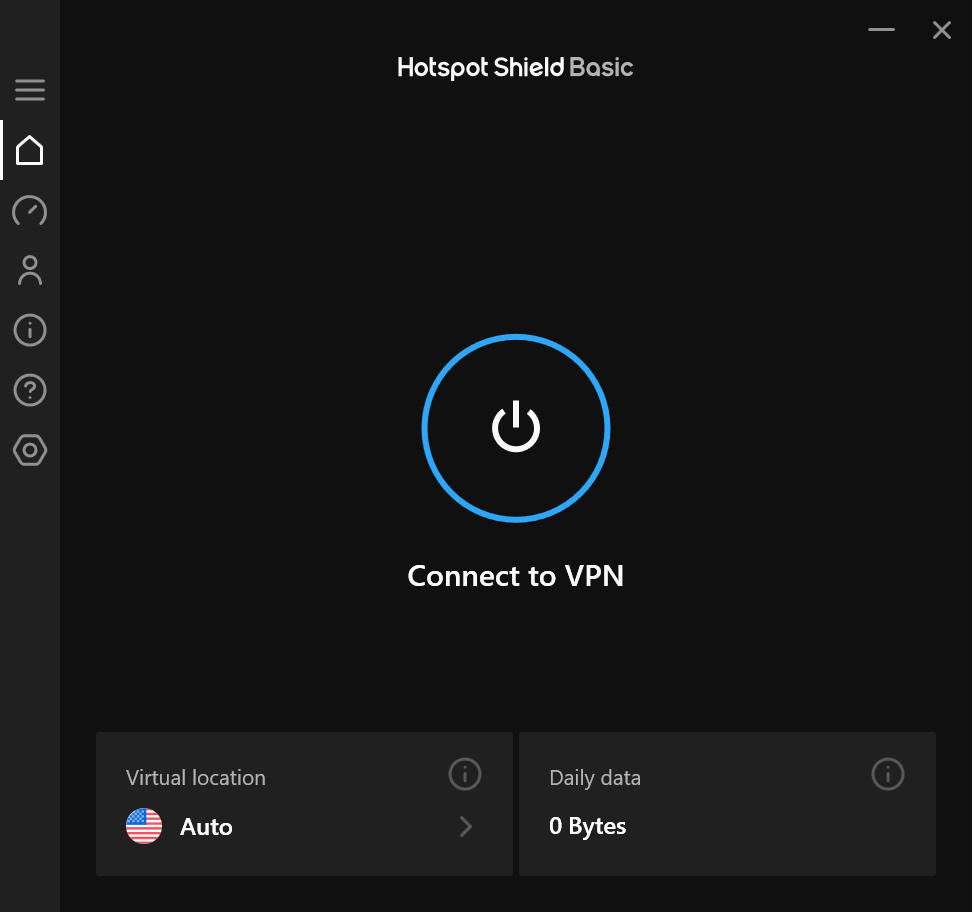972x912 pixels.
Task: Open help via question mark icon
Action: pyautogui.click(x=30, y=390)
